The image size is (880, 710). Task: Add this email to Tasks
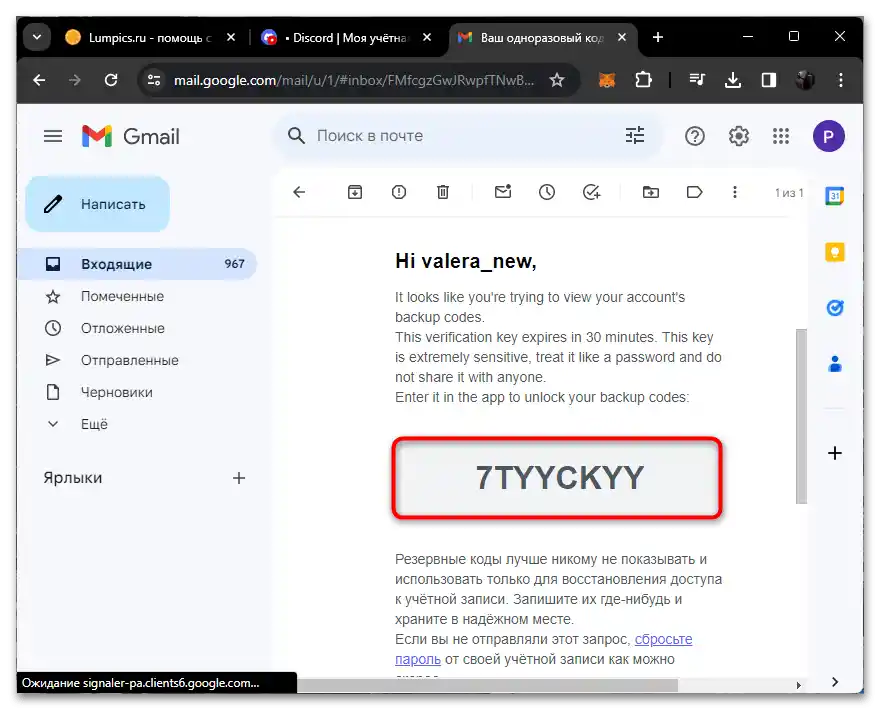point(592,193)
